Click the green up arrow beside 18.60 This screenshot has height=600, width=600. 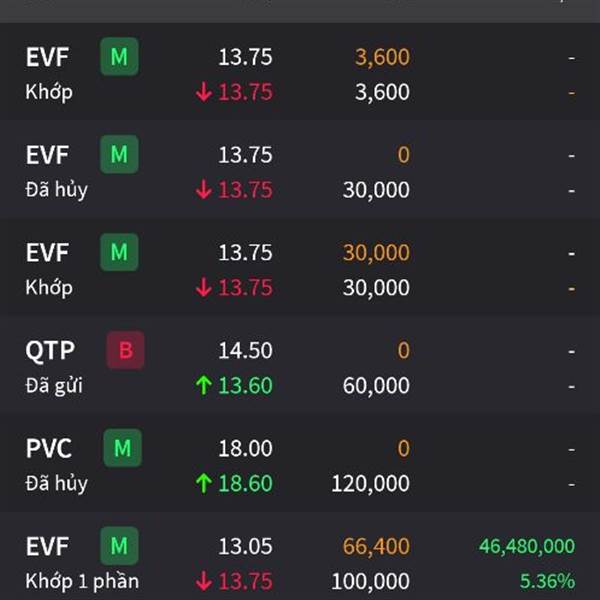click(204, 483)
